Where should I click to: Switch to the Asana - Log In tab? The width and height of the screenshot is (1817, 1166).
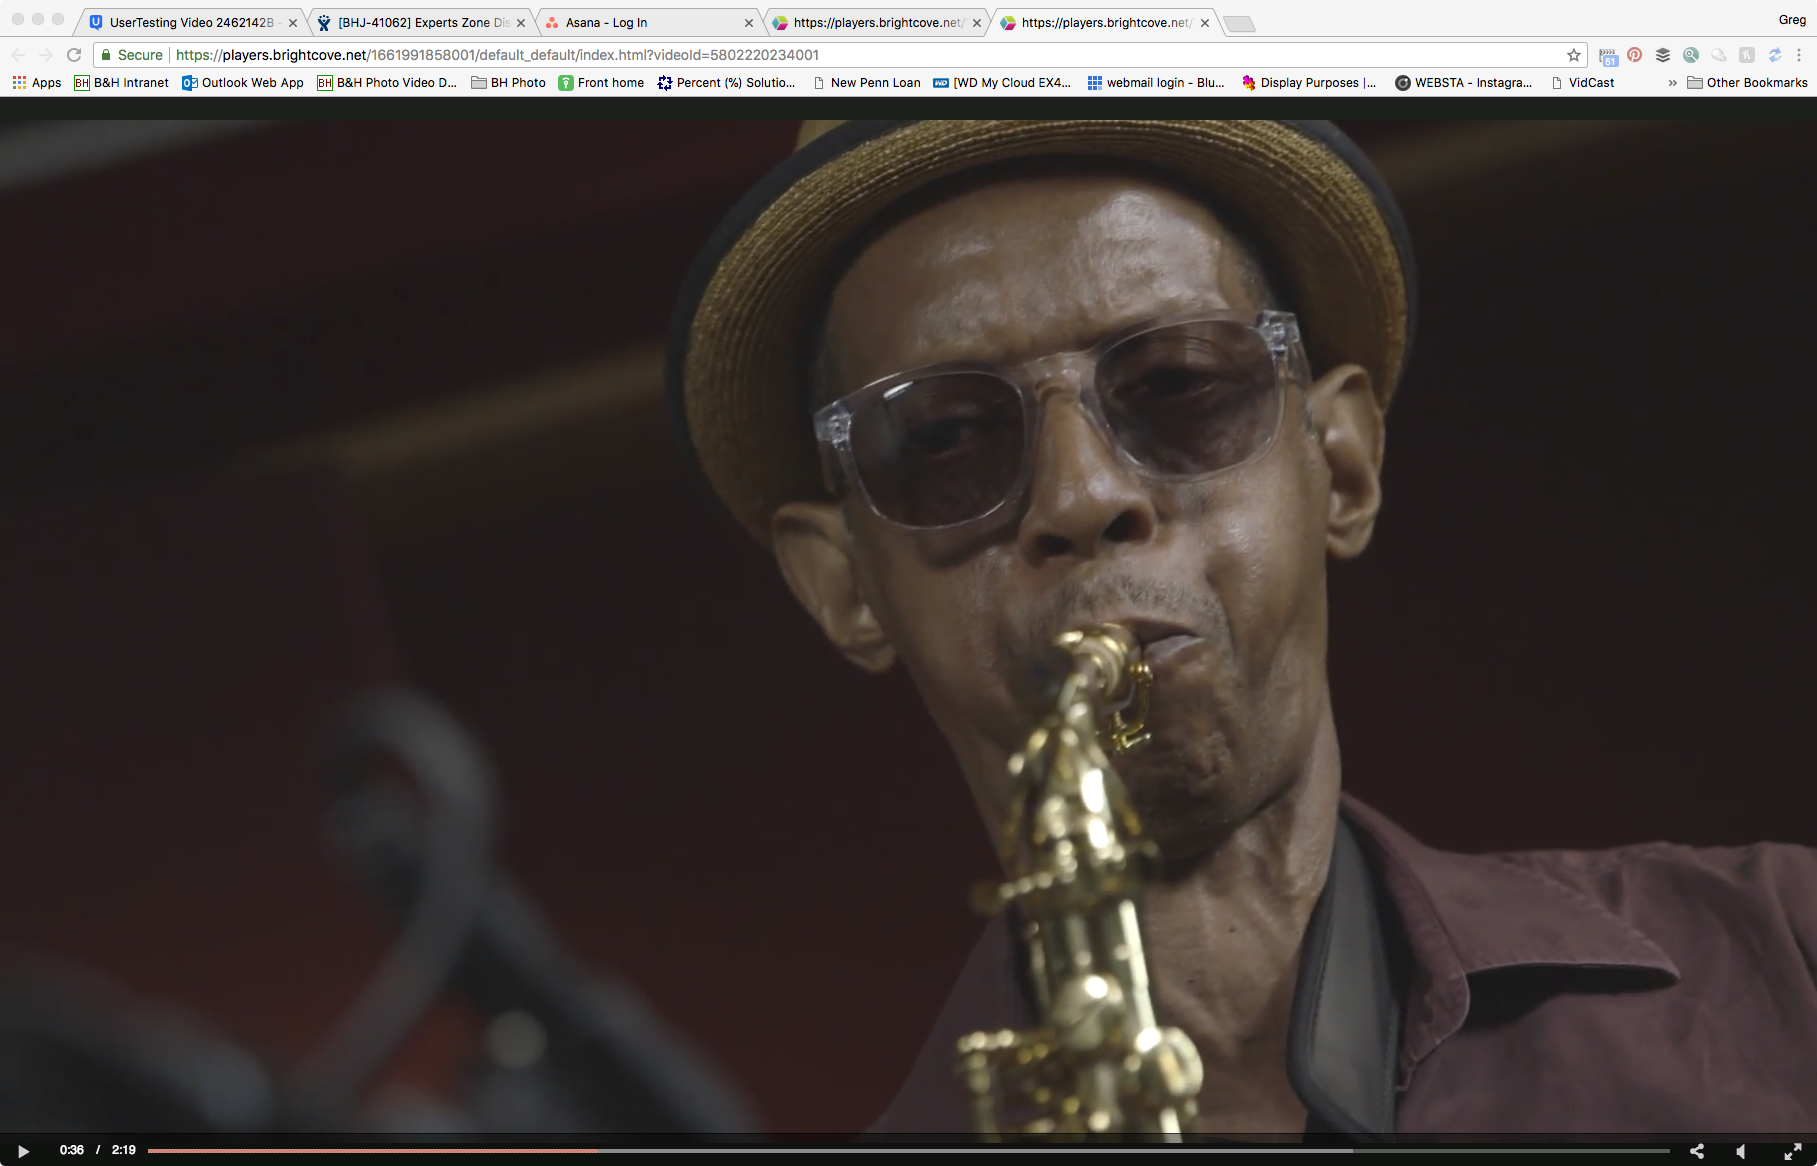(x=648, y=22)
